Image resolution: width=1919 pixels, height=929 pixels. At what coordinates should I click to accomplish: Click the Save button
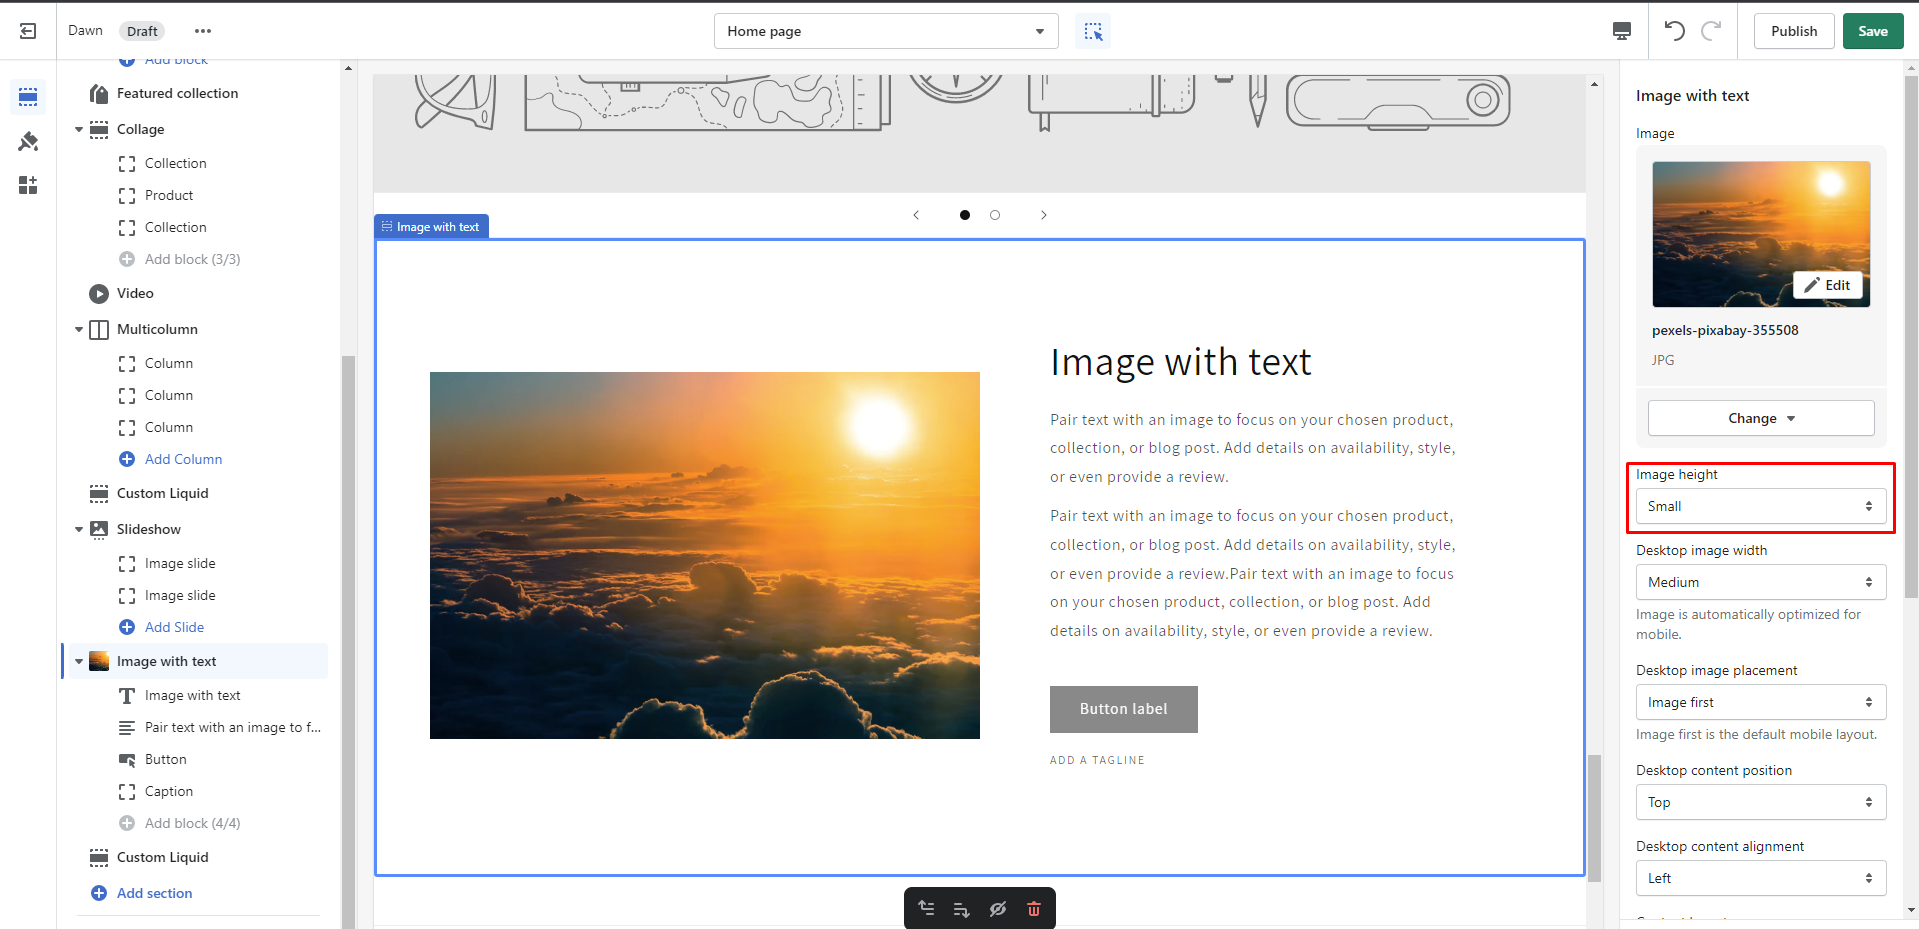(1873, 31)
